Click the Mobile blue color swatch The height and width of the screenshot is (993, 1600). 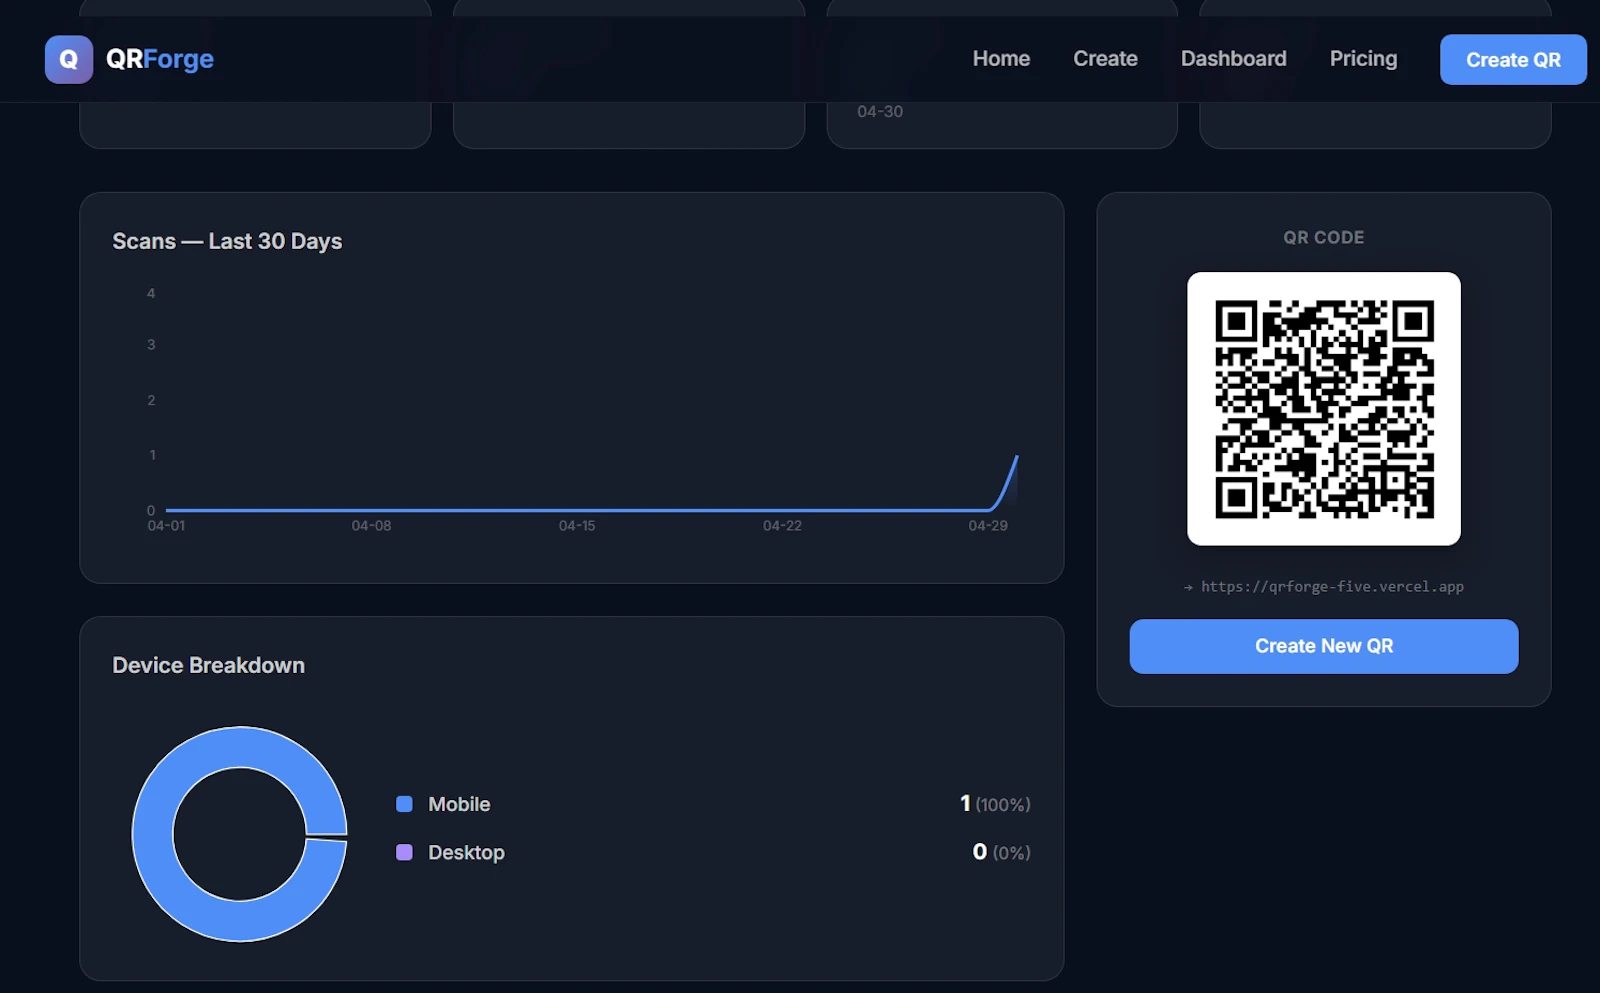pos(404,804)
